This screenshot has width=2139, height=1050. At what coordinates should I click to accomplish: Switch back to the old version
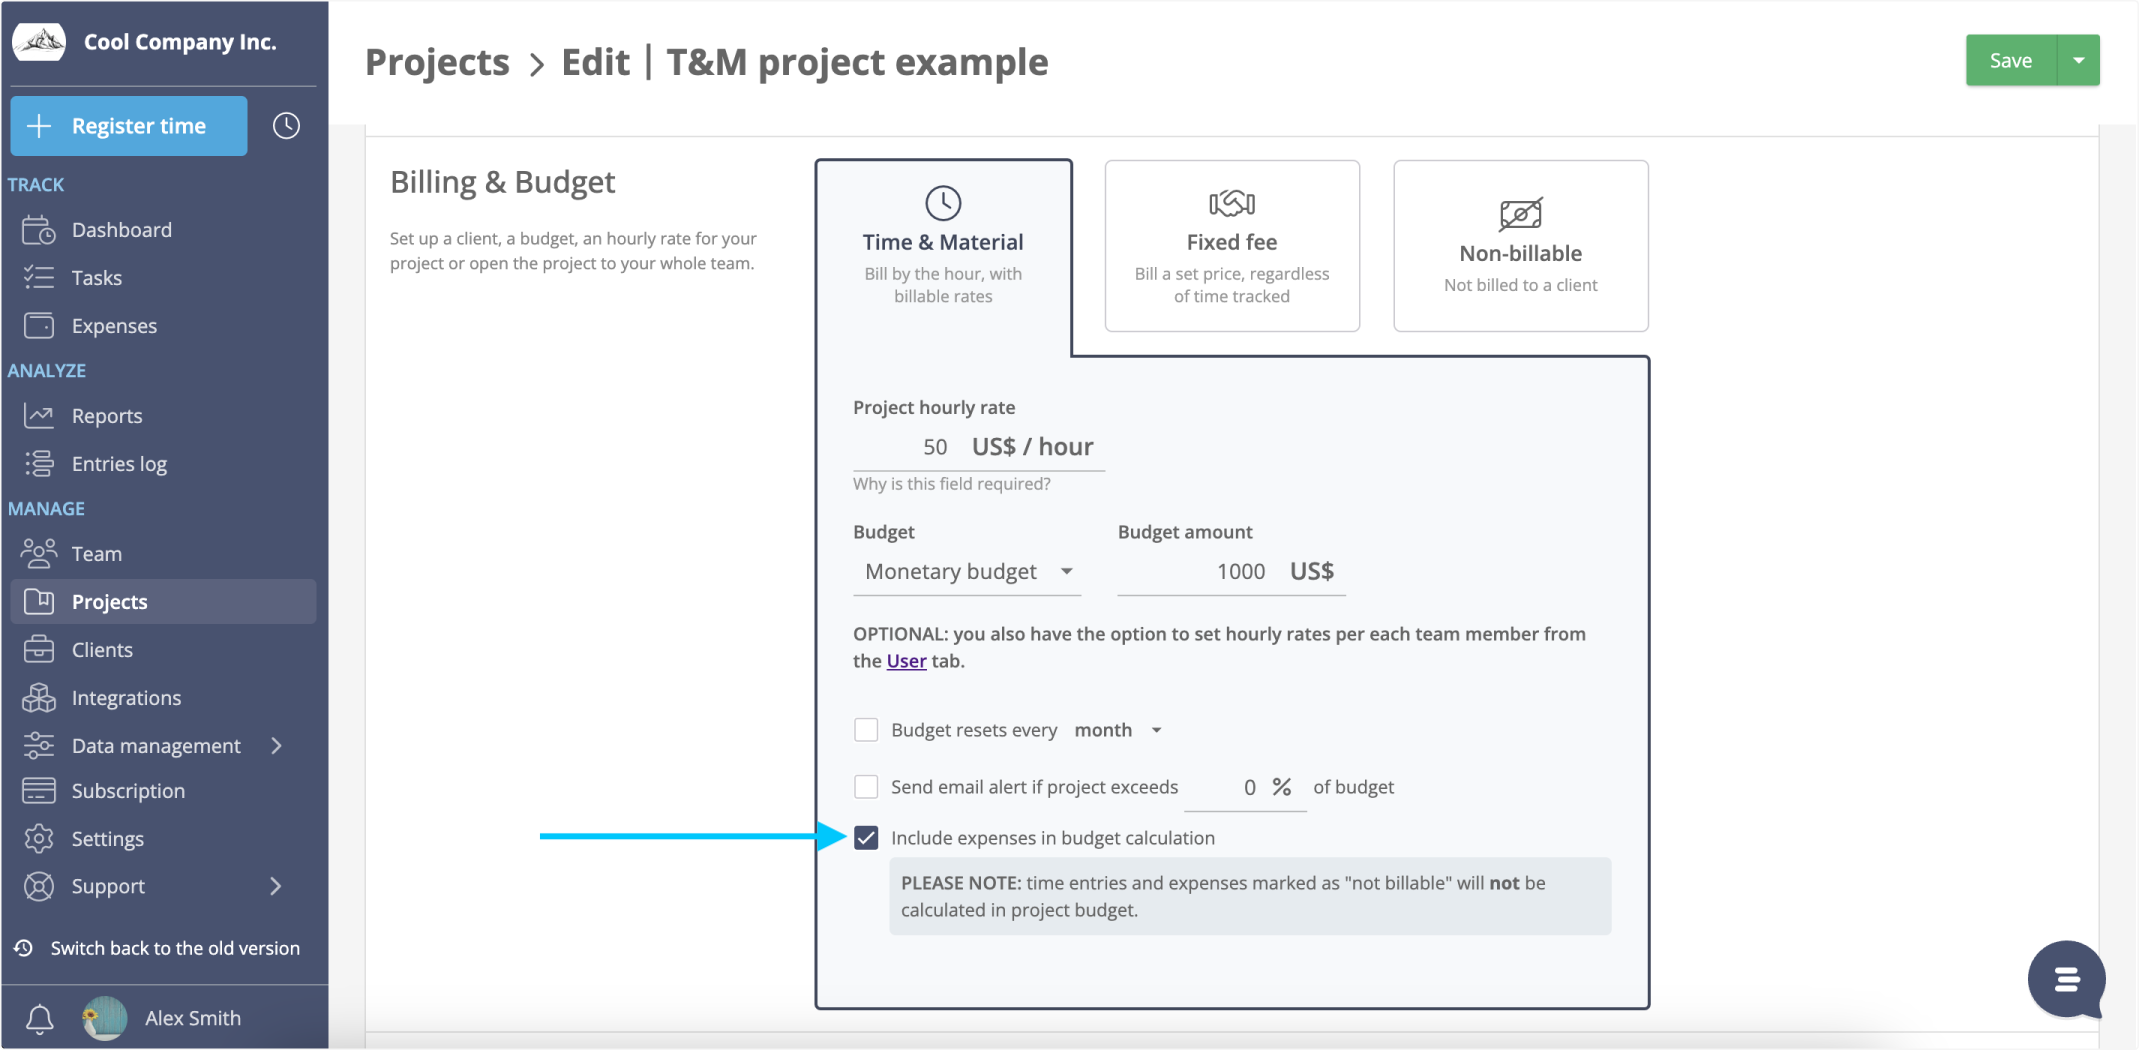(x=175, y=948)
